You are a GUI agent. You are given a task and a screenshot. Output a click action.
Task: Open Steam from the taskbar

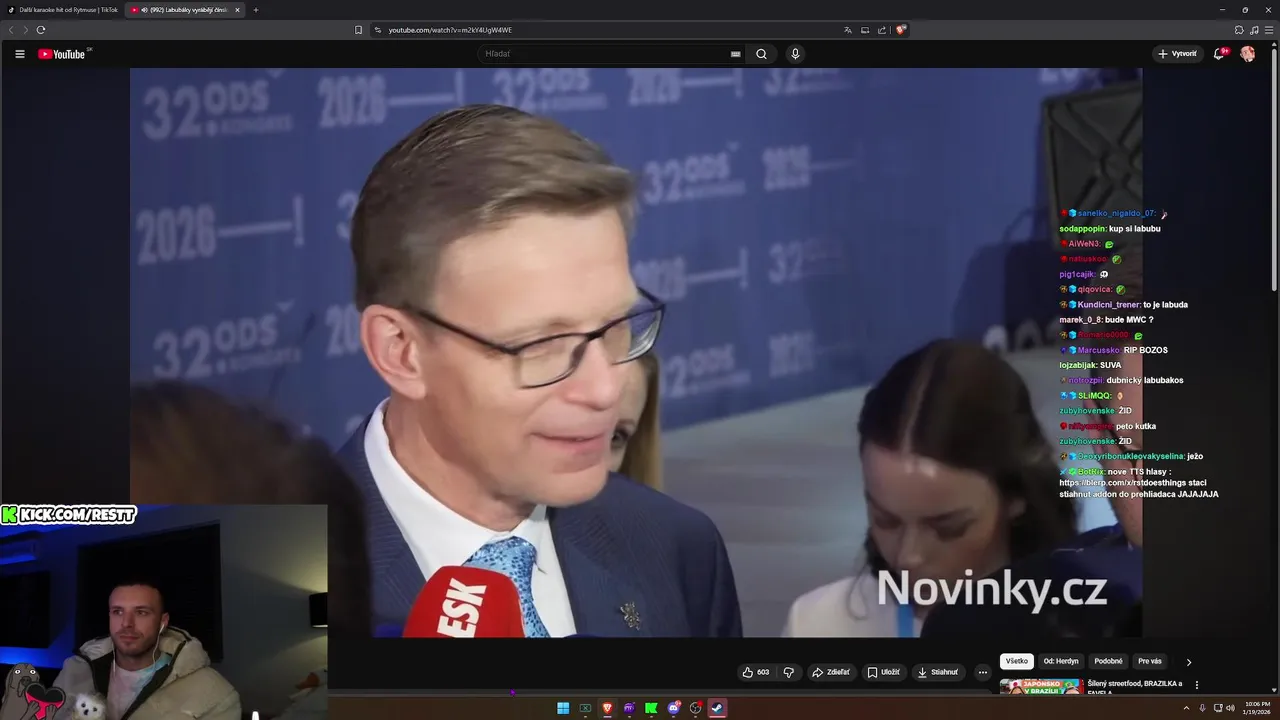pos(717,708)
